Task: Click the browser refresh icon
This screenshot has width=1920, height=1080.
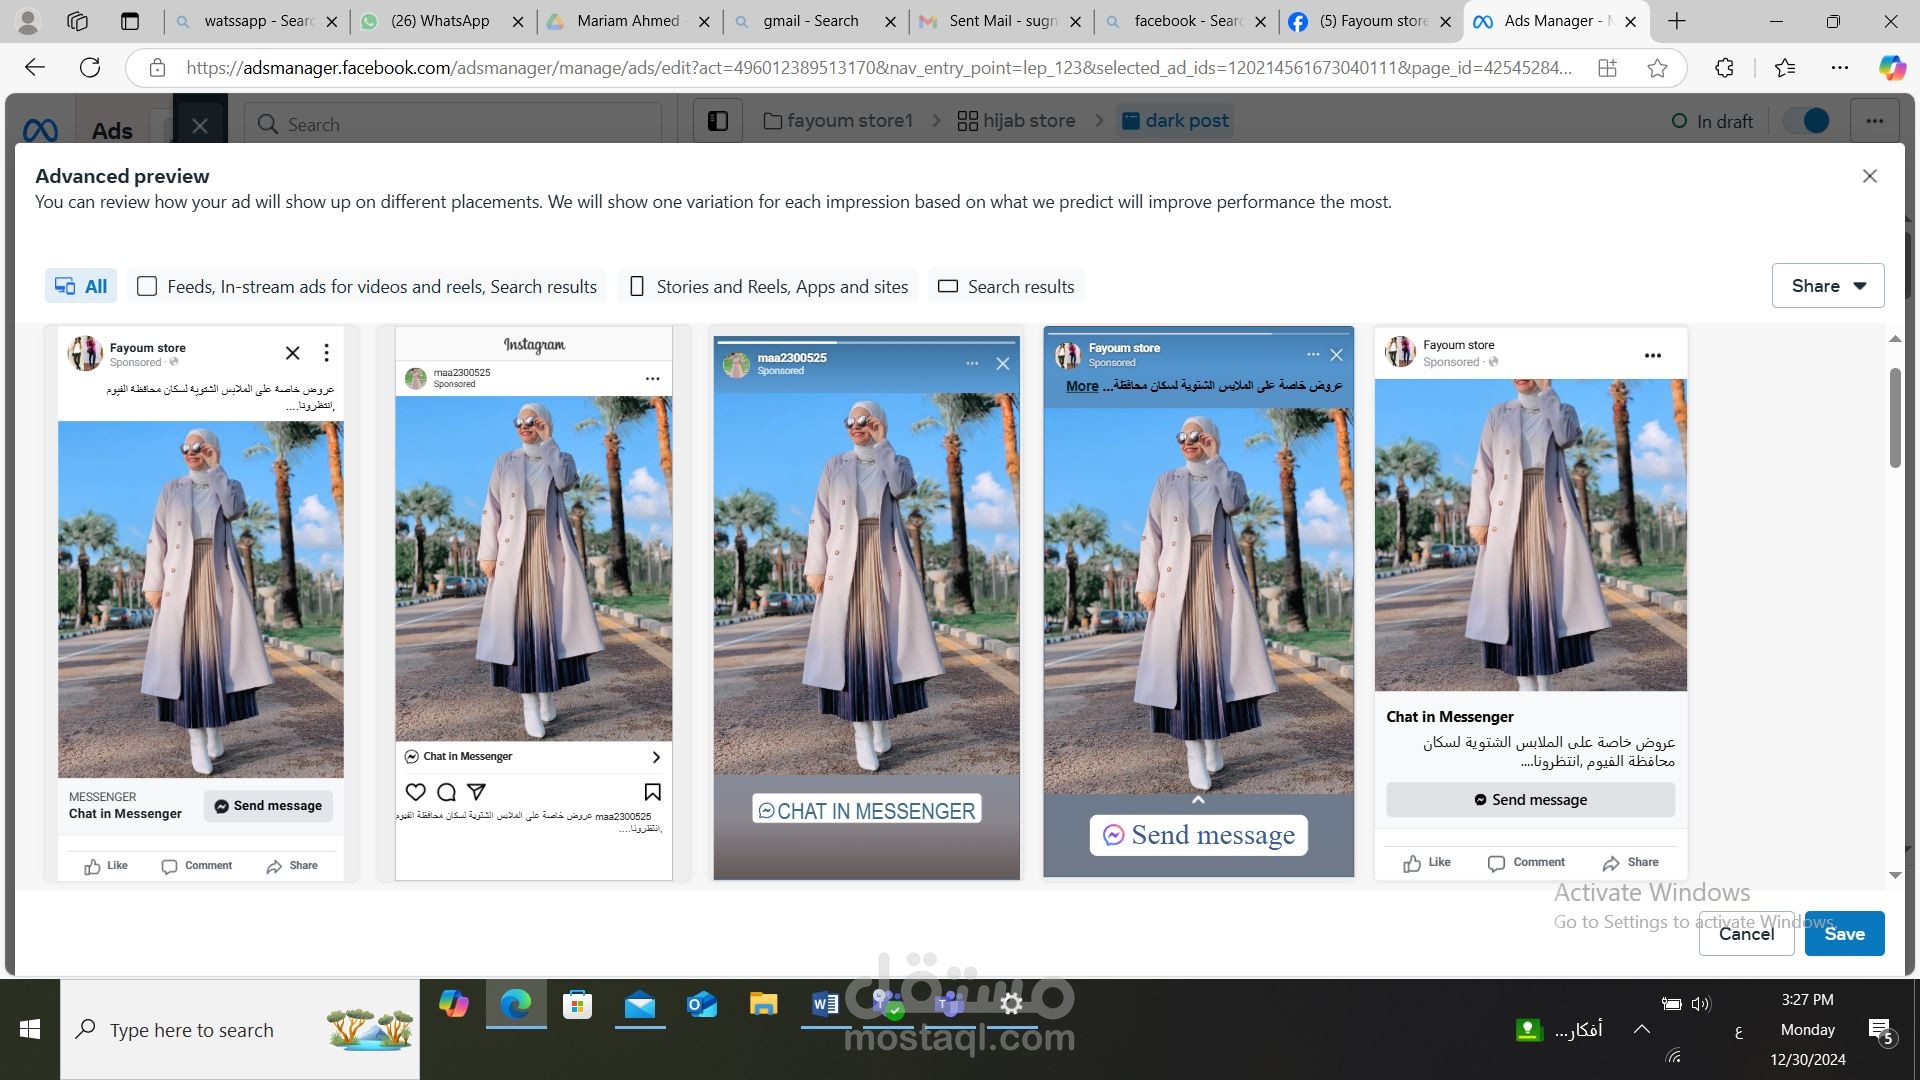Action: [90, 67]
